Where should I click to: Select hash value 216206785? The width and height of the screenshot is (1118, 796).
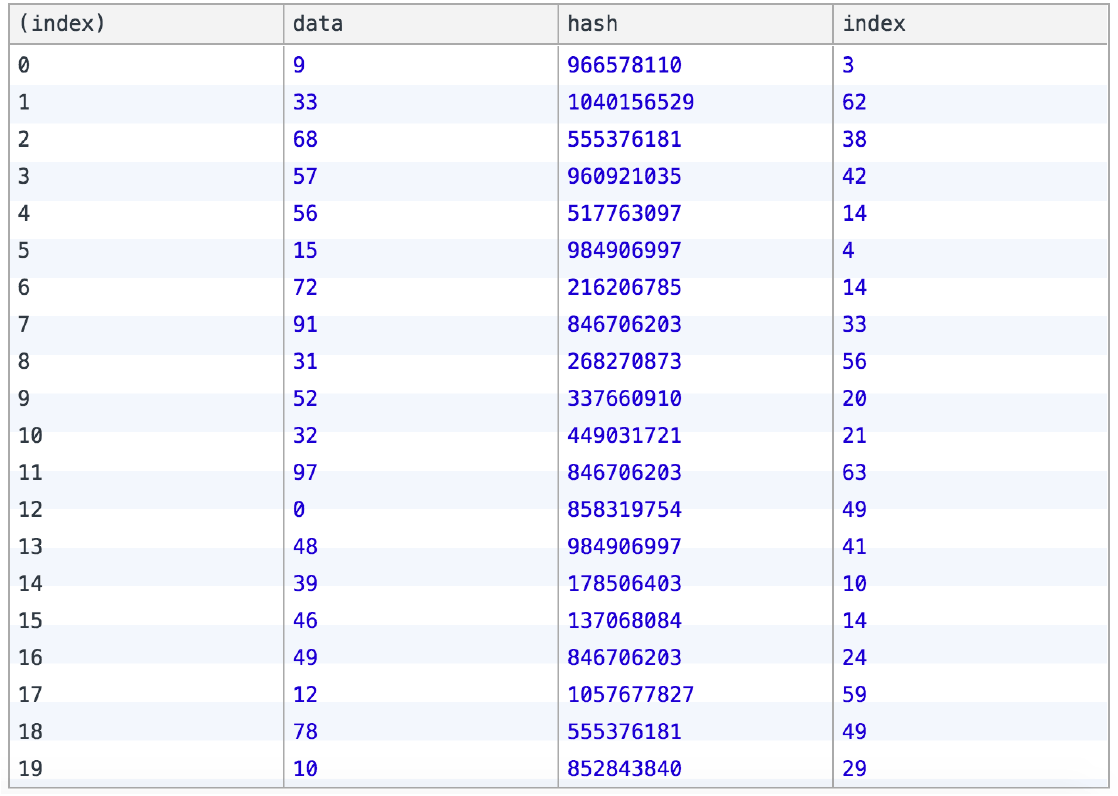[625, 288]
